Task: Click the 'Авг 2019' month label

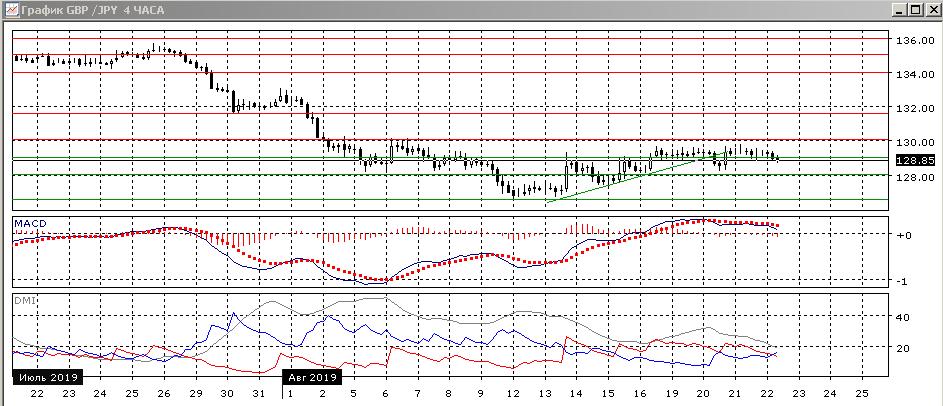Action: (x=313, y=378)
